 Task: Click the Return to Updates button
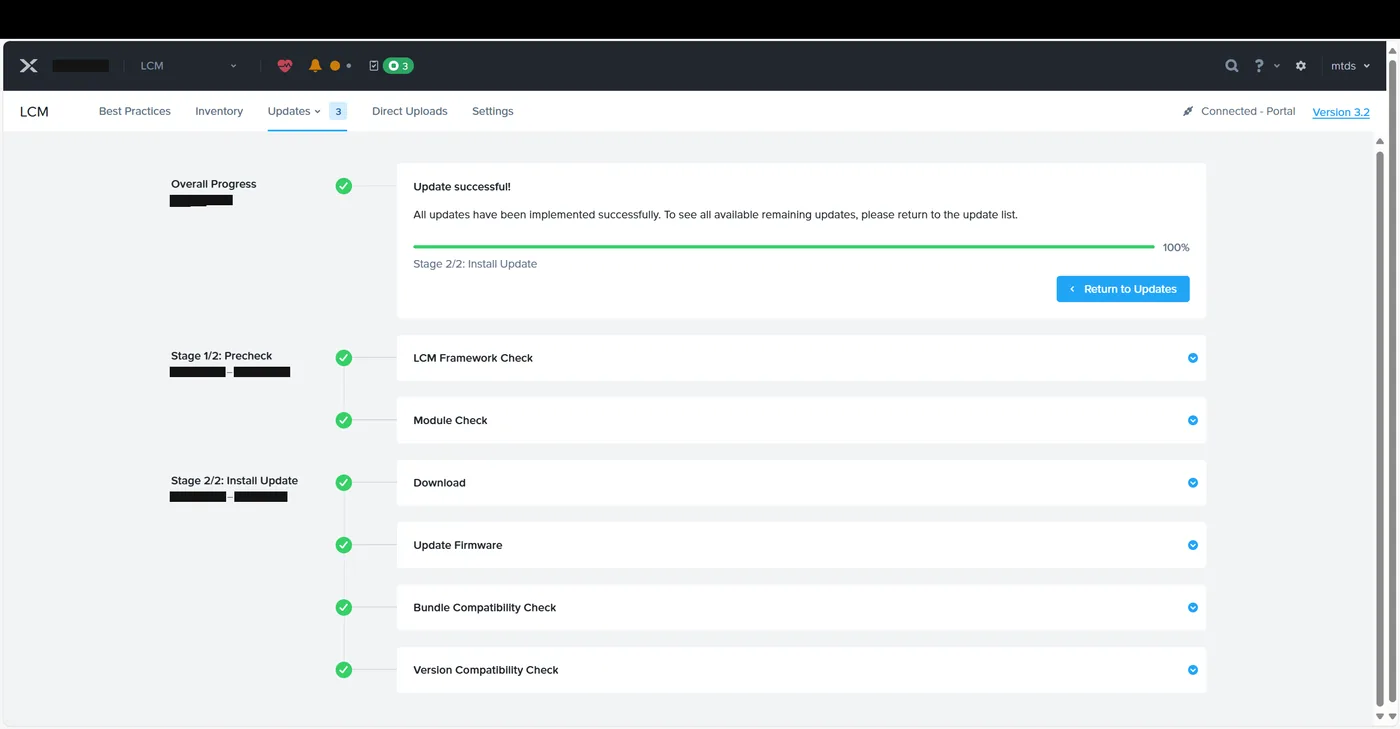point(1123,289)
